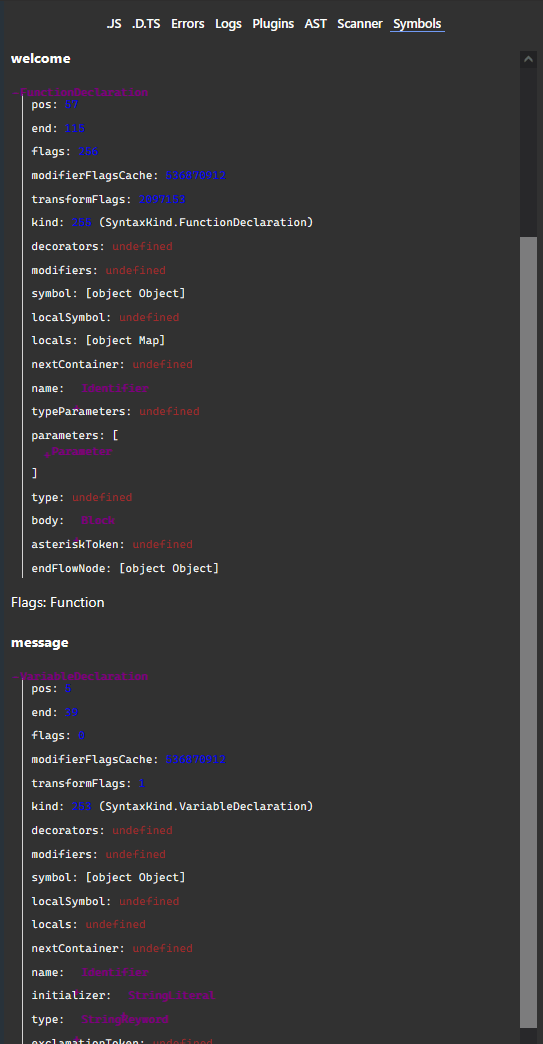Open the Logs tab
Screen dimensions: 543x1044
(228, 24)
